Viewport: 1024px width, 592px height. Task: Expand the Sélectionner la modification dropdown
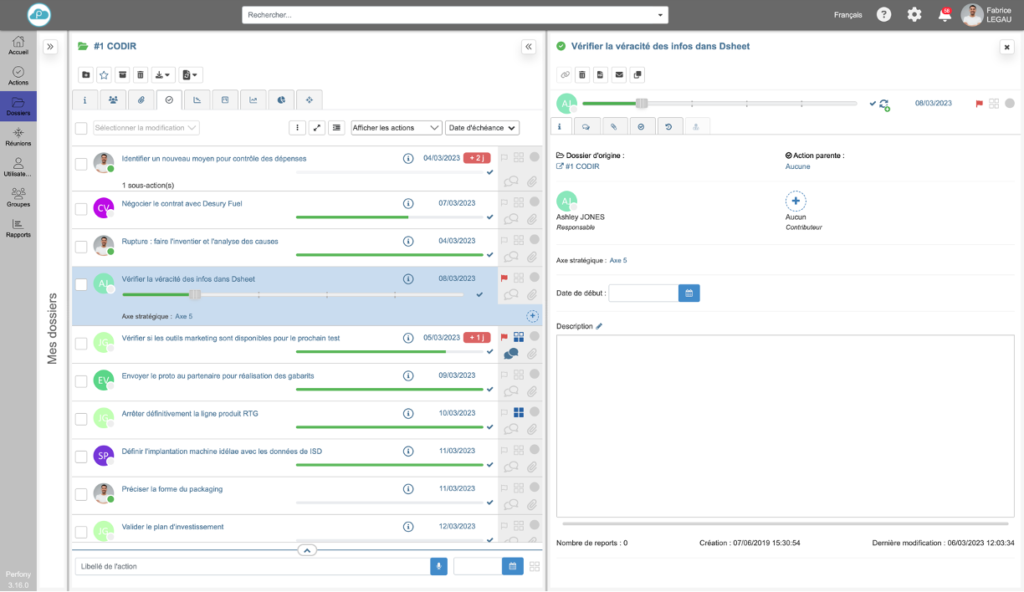(146, 128)
